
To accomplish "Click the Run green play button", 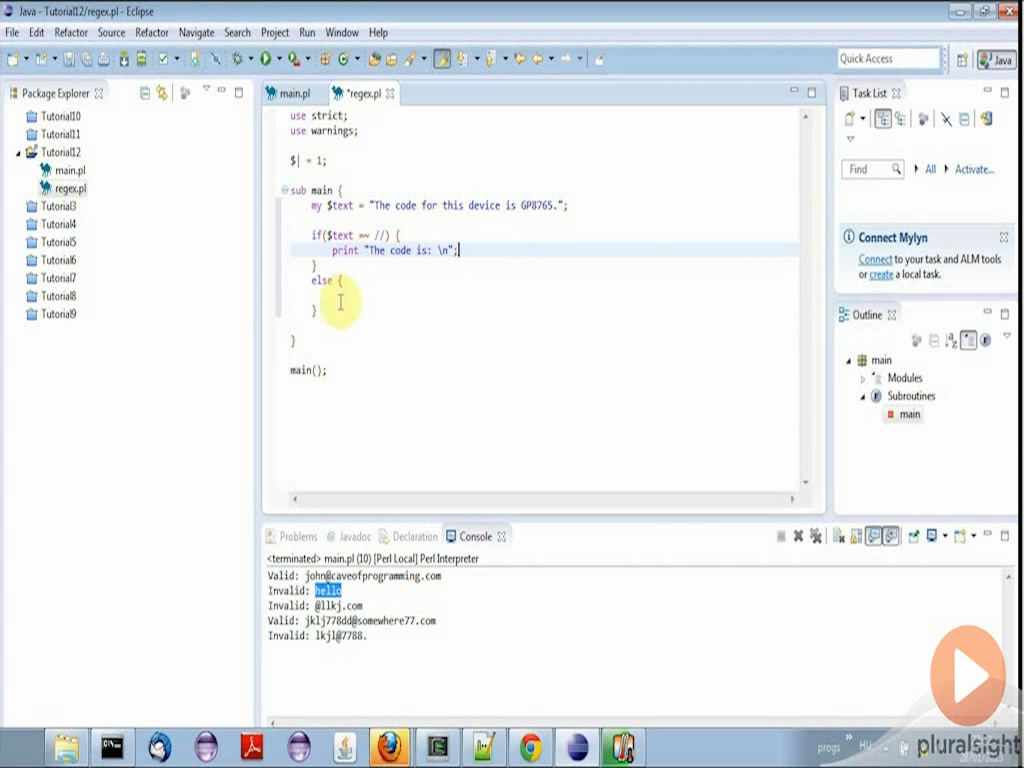I will pos(266,59).
